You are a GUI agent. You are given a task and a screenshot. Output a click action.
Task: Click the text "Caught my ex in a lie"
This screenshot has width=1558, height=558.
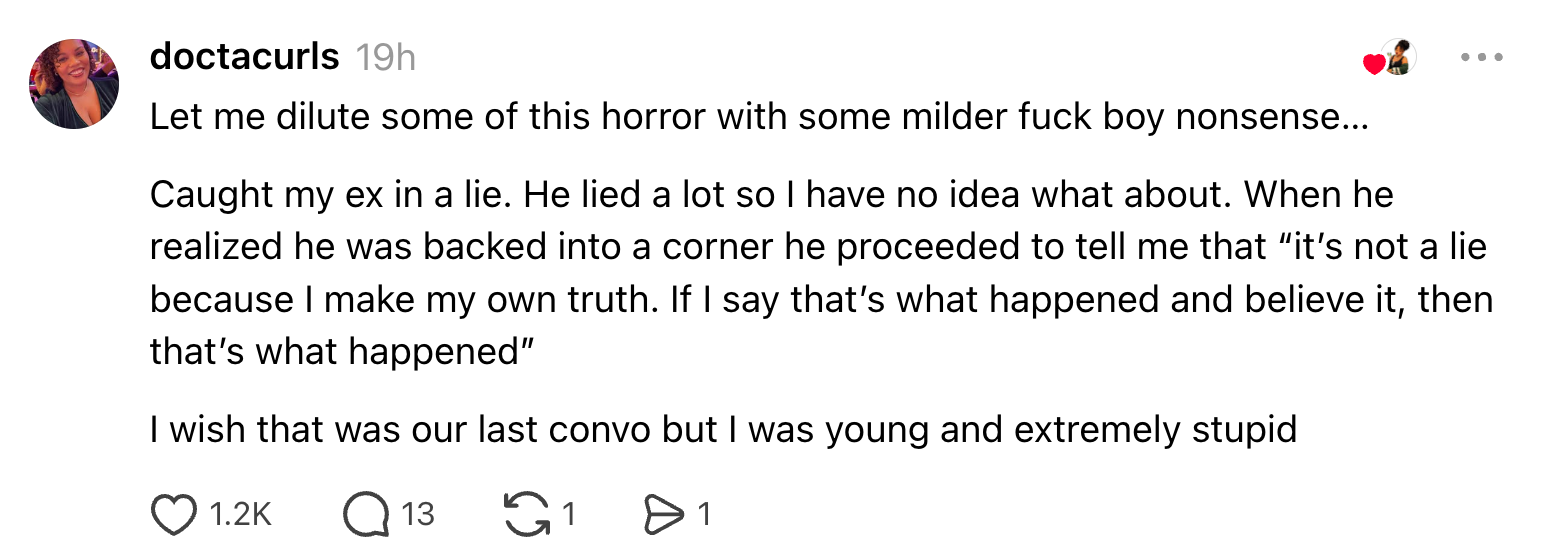[x=328, y=195]
